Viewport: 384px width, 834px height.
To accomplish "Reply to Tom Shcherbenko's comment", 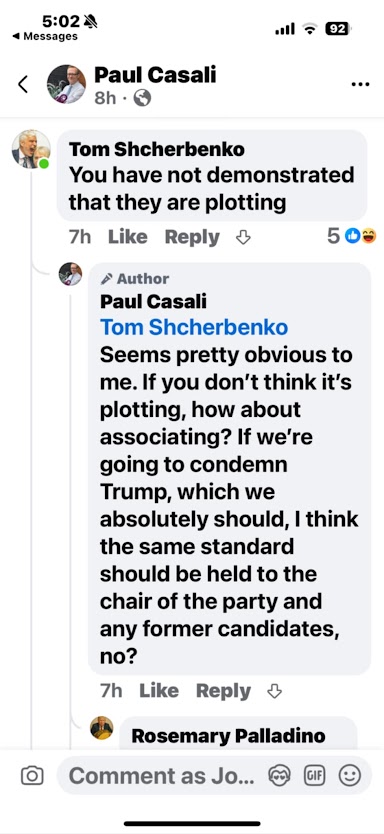I will click(192, 237).
